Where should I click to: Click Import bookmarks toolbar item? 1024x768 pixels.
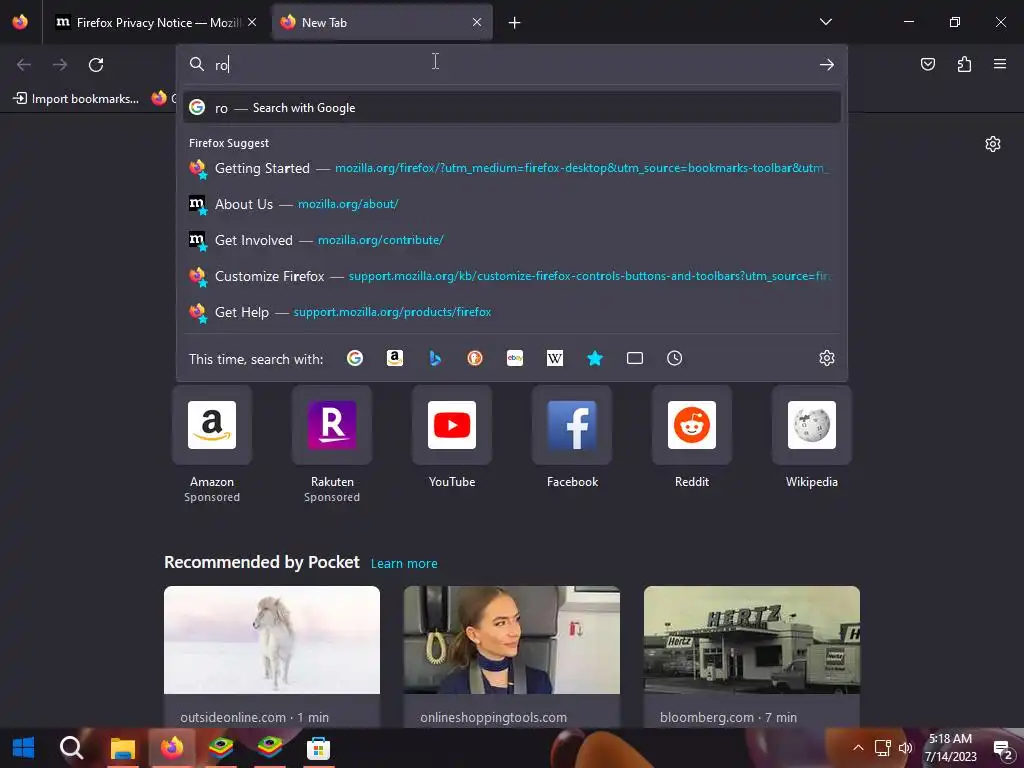click(77, 99)
